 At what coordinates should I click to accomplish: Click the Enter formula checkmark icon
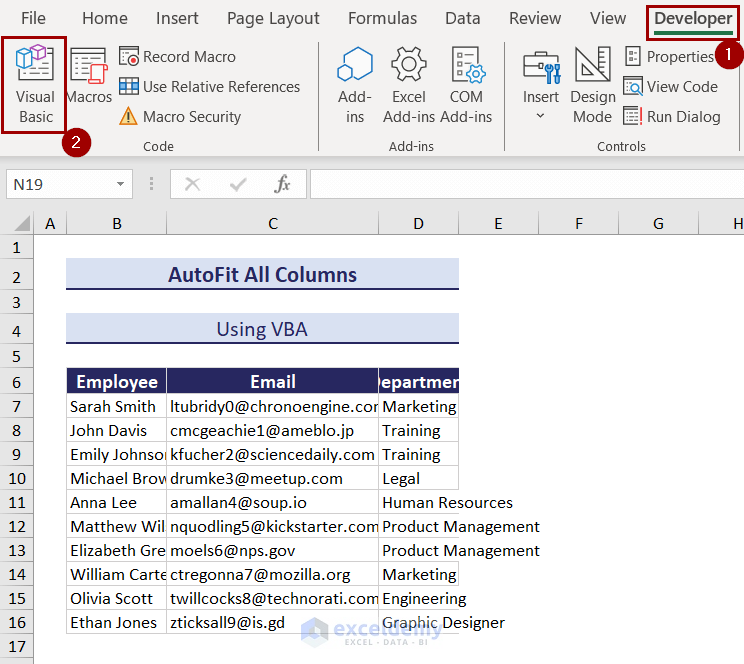[x=238, y=184]
